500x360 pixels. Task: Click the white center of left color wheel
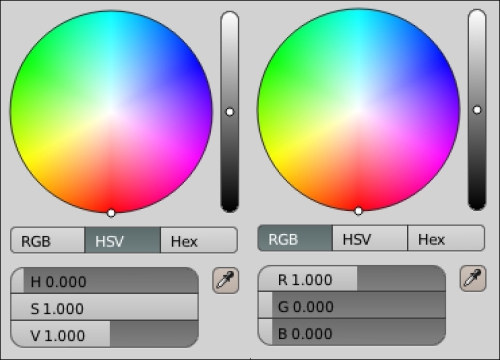pos(111,112)
